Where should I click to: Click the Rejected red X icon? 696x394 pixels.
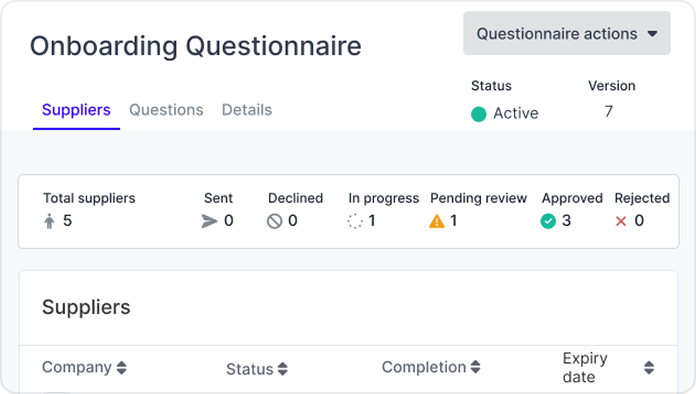point(621,221)
